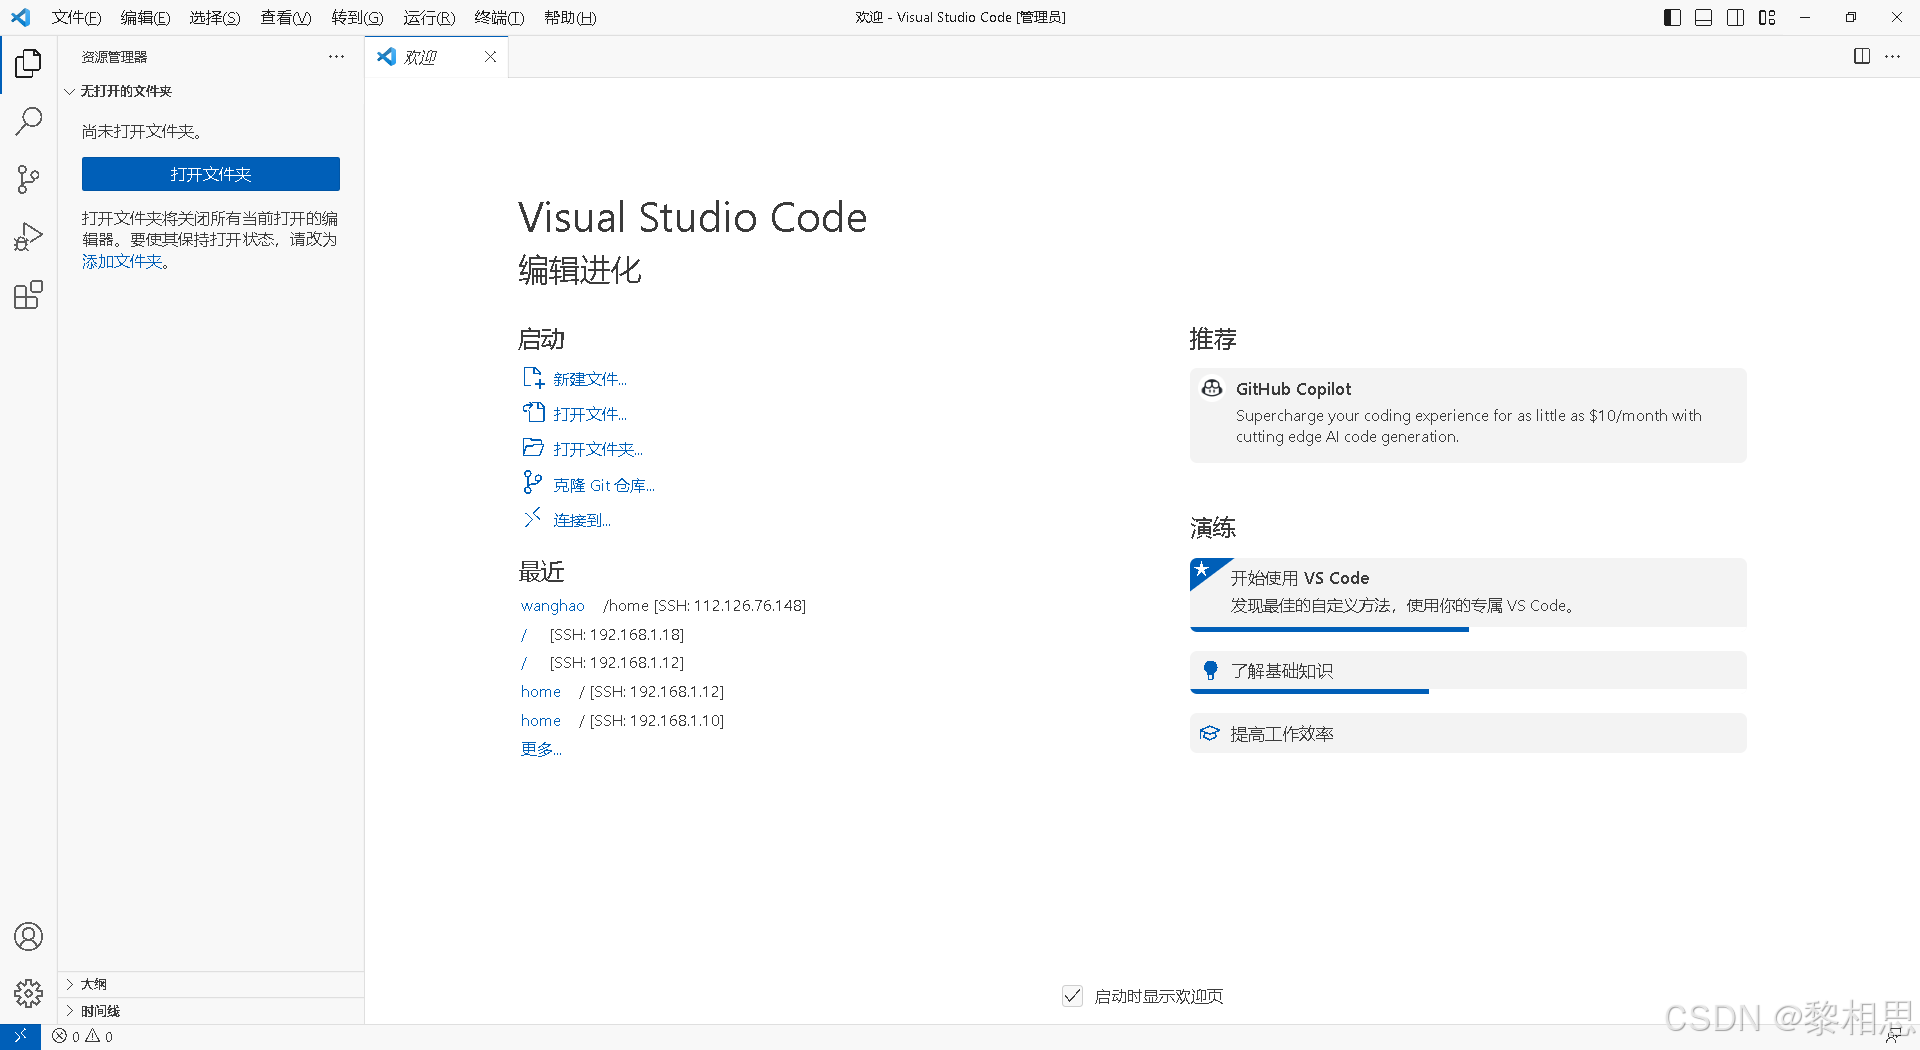Click the 克隆 Git 仓库... link
This screenshot has width=1920, height=1050.
(604, 485)
